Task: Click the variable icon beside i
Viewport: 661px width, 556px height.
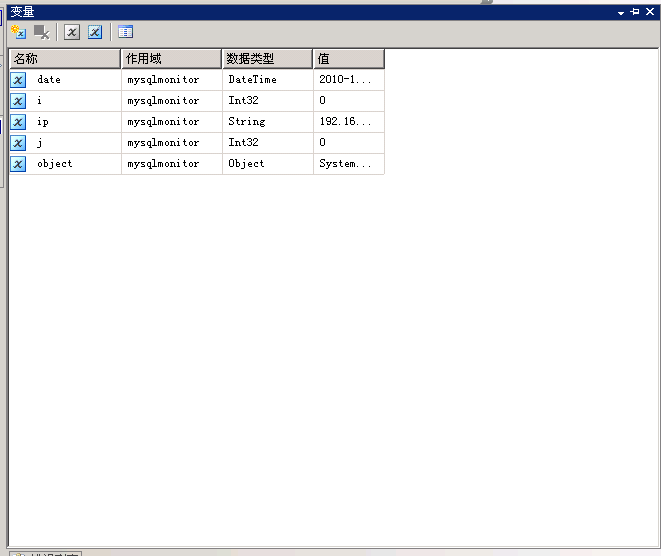Action: [18, 101]
